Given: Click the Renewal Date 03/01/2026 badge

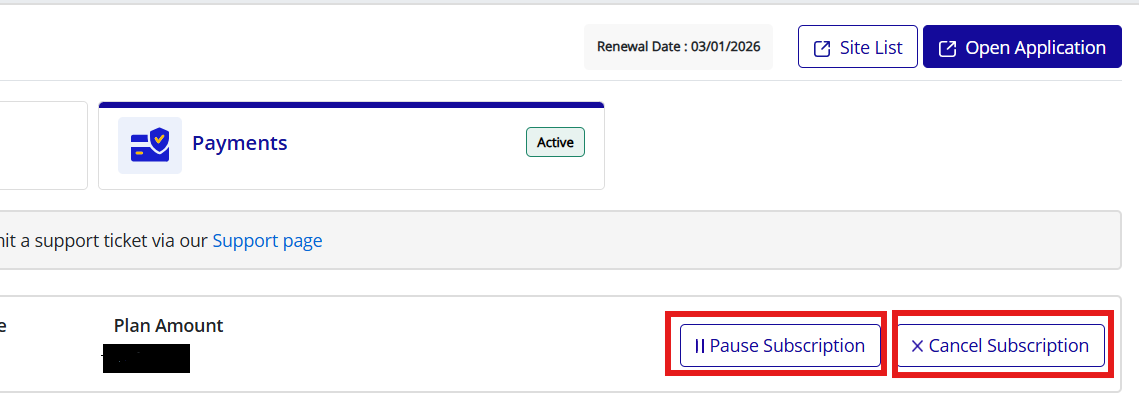Looking at the screenshot, I should click(678, 47).
